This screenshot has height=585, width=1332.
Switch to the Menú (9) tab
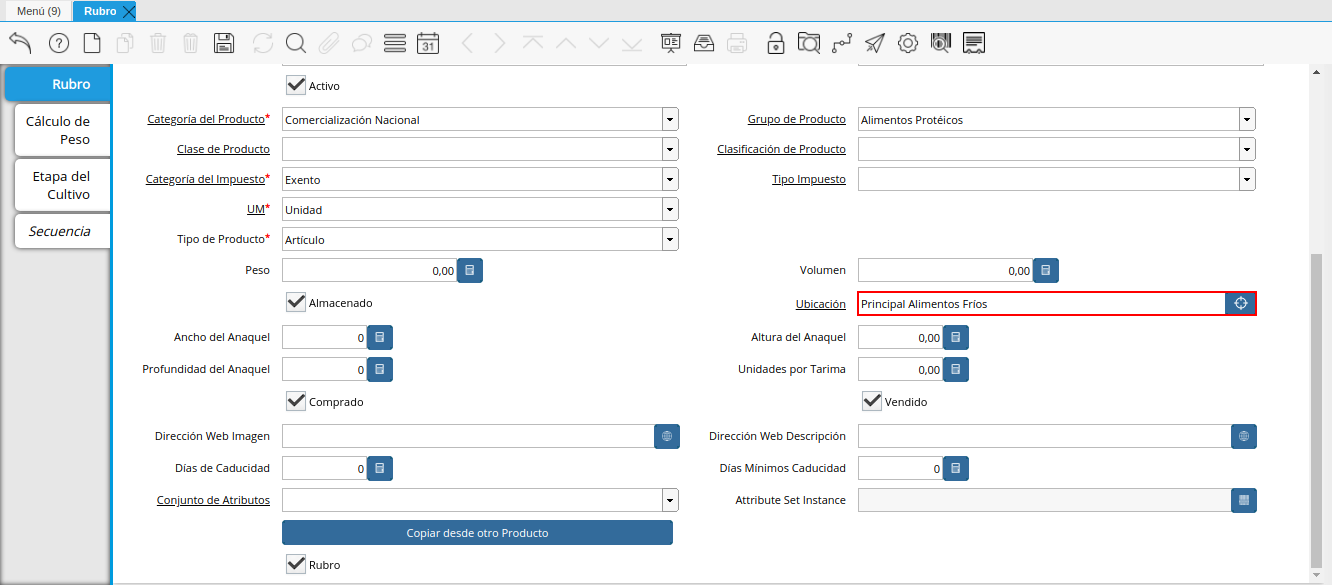tap(38, 11)
